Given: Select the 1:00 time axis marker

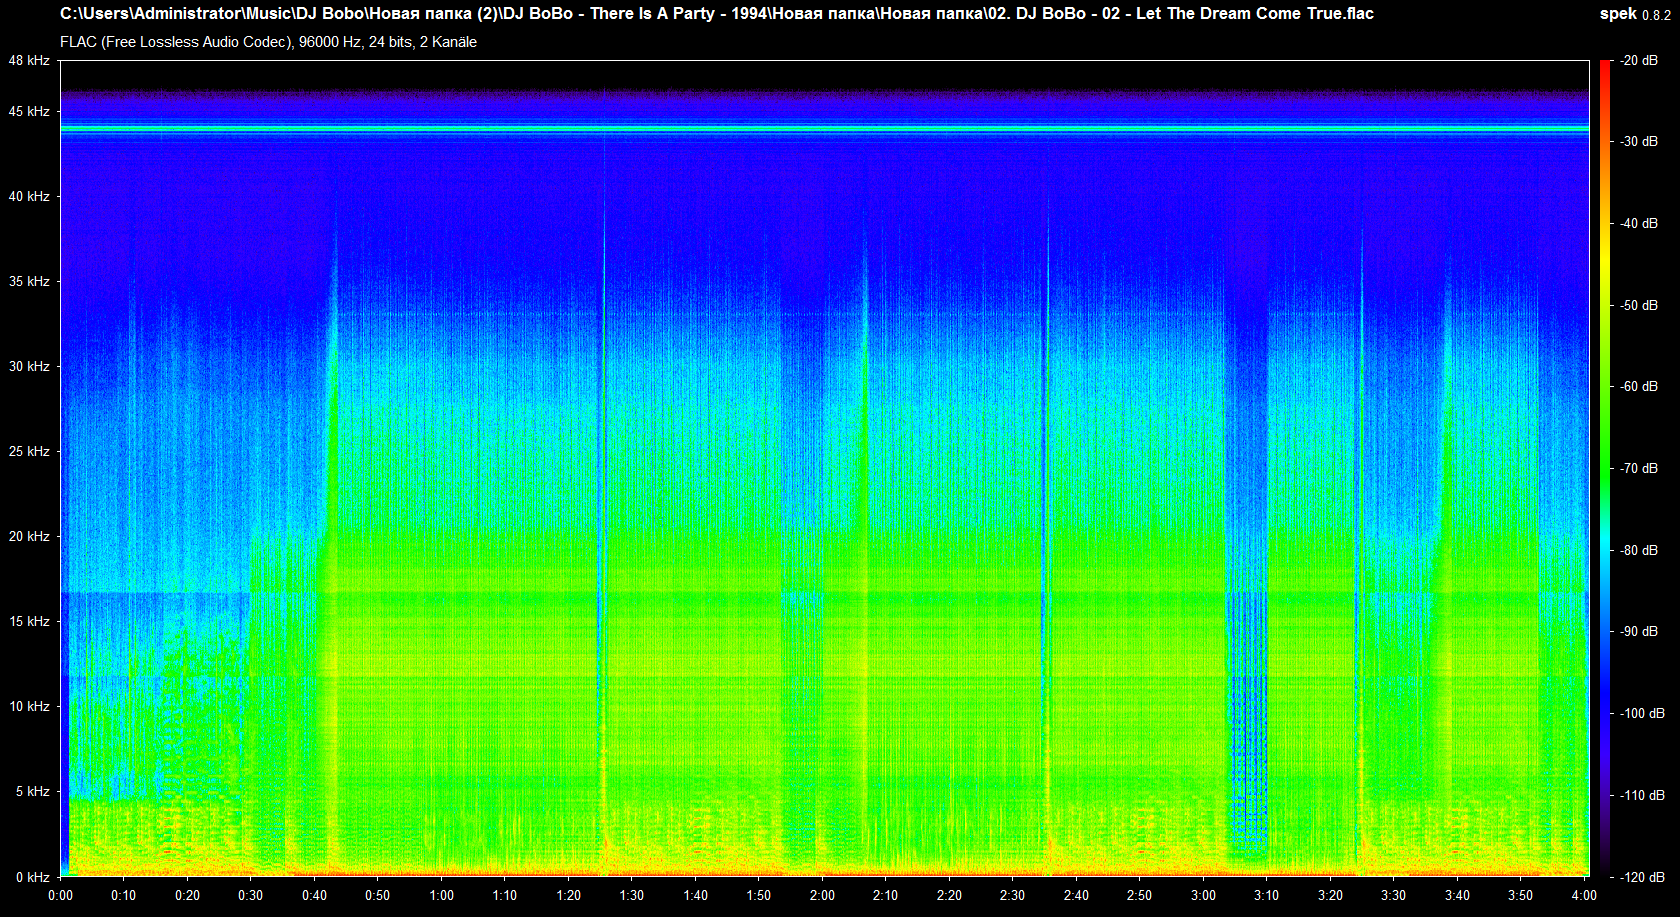Looking at the screenshot, I should click(441, 895).
